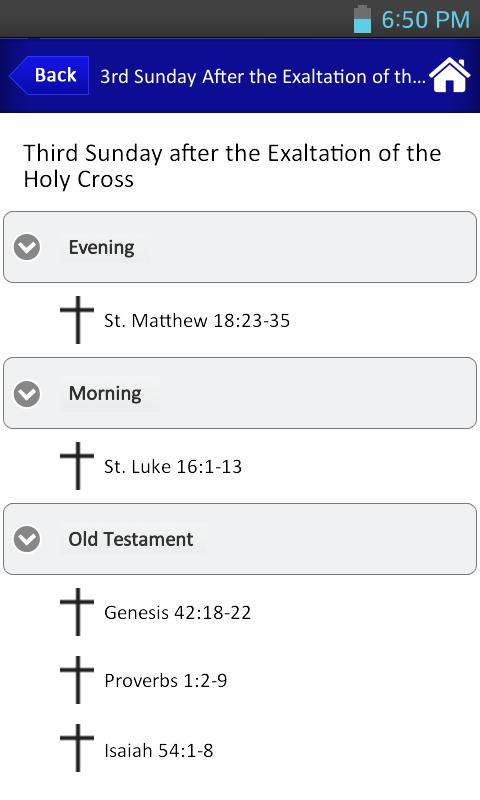The image size is (480, 800).
Task: Click cross icon beside Isaiah 54:1-8
Action: coord(77,748)
